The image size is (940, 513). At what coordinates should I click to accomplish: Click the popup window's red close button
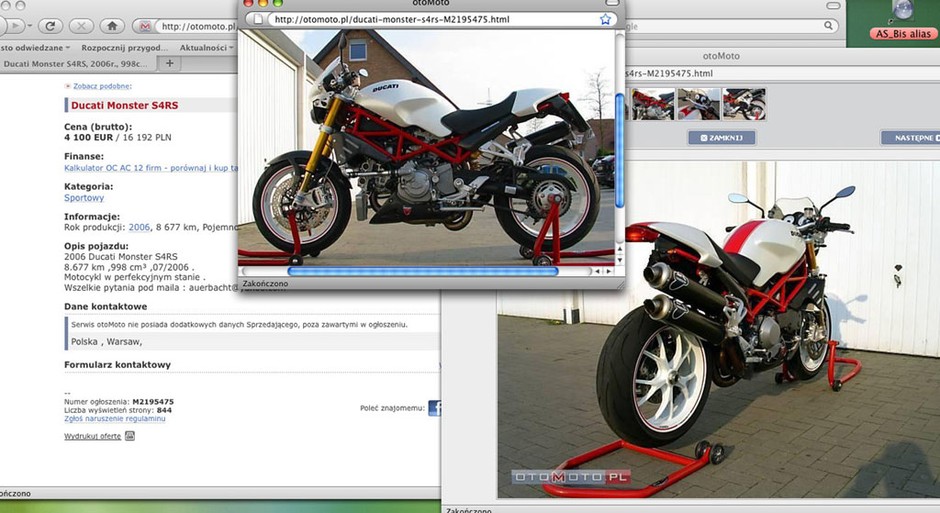pos(249,3)
